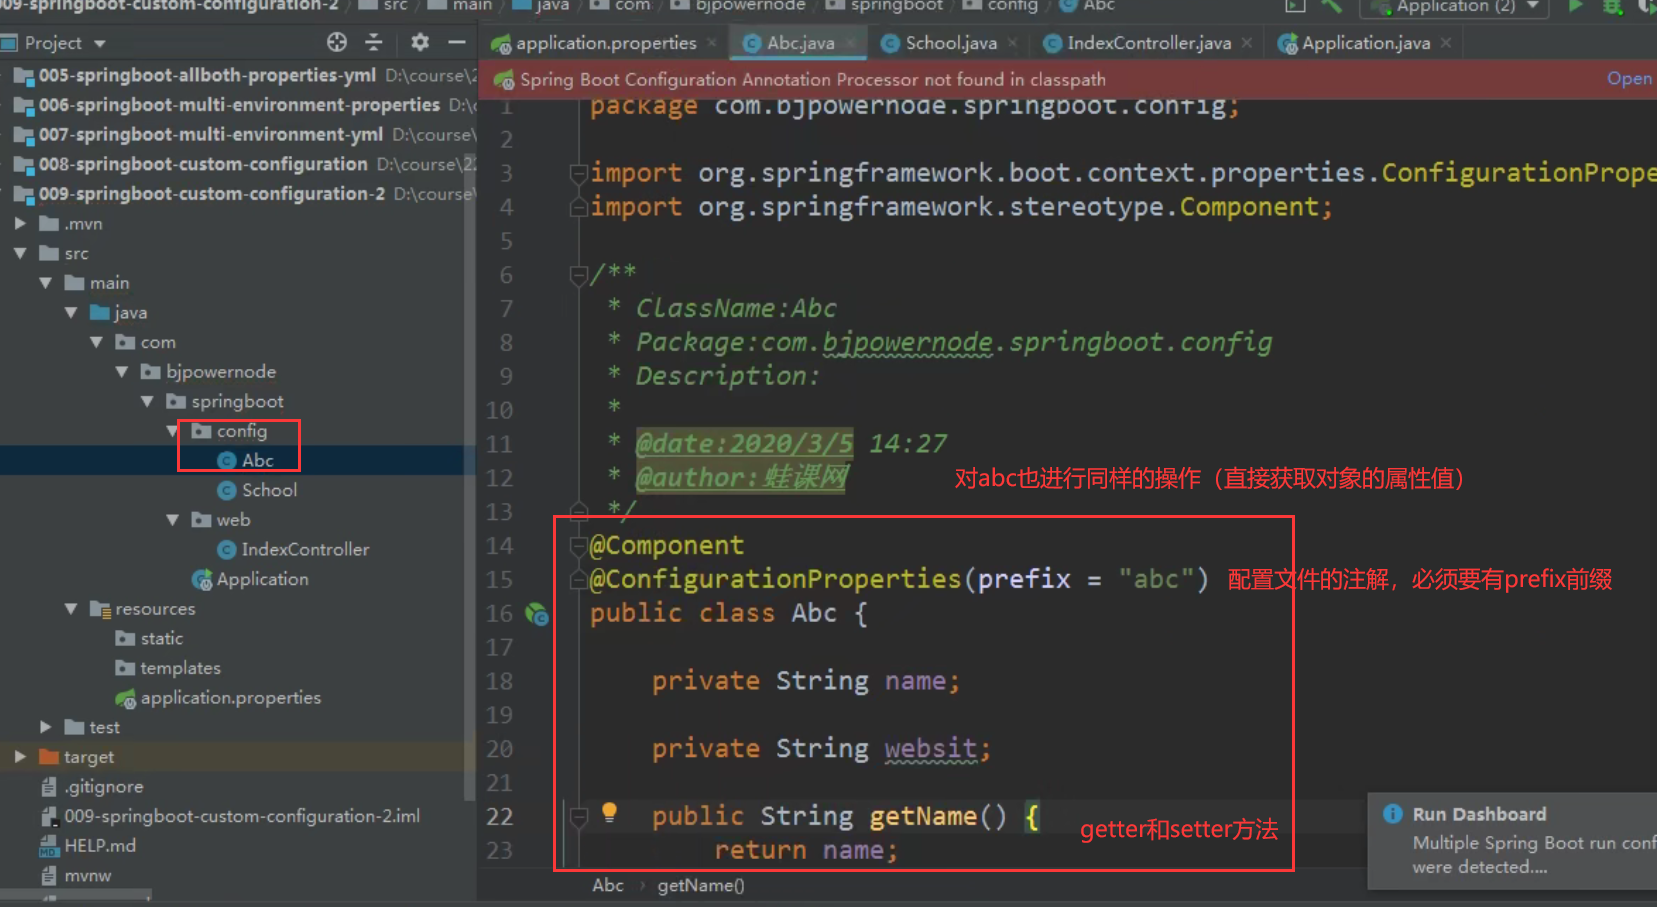Select the config package folder
This screenshot has width=1657, height=907.
coord(241,431)
